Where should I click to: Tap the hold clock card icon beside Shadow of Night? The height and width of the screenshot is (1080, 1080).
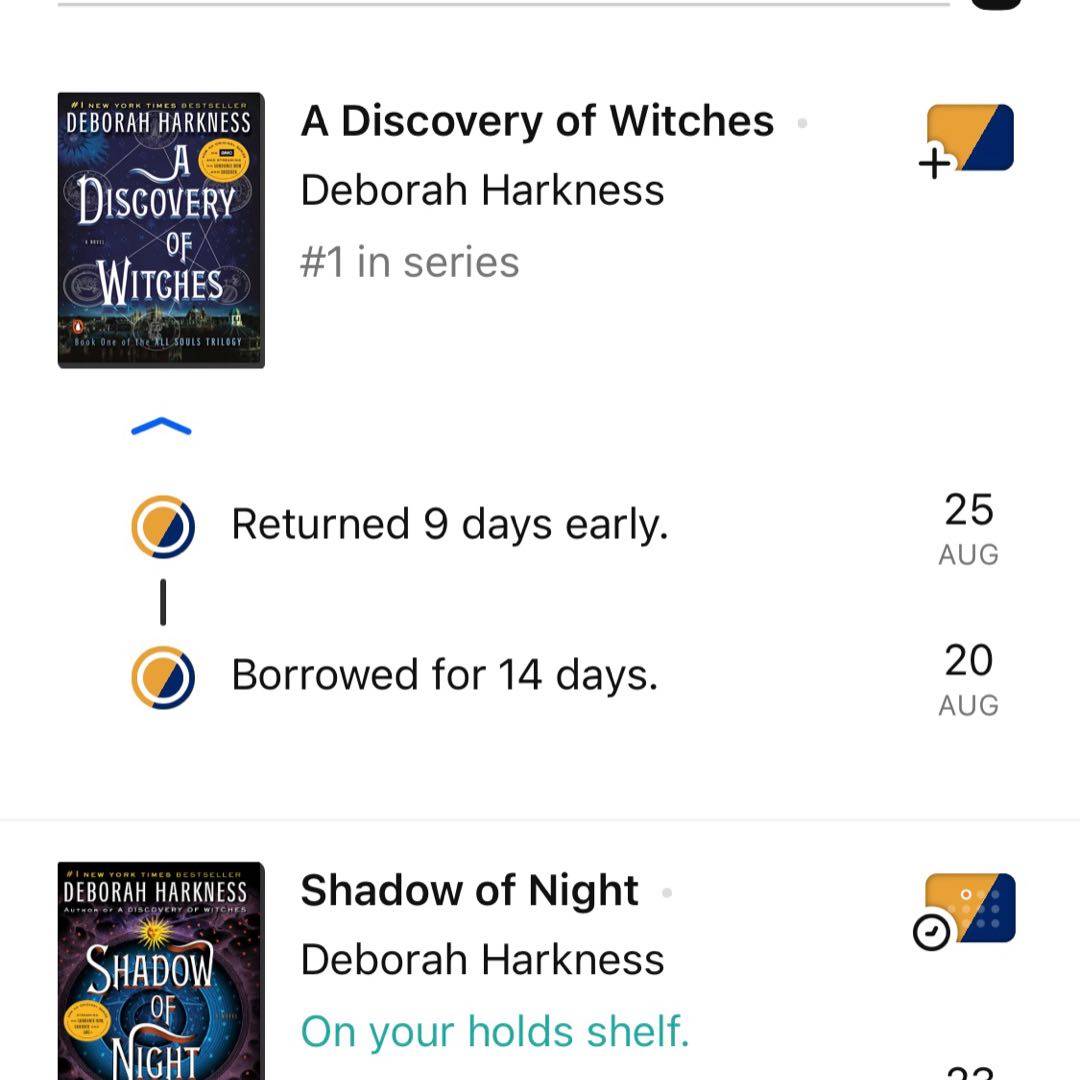click(x=966, y=910)
